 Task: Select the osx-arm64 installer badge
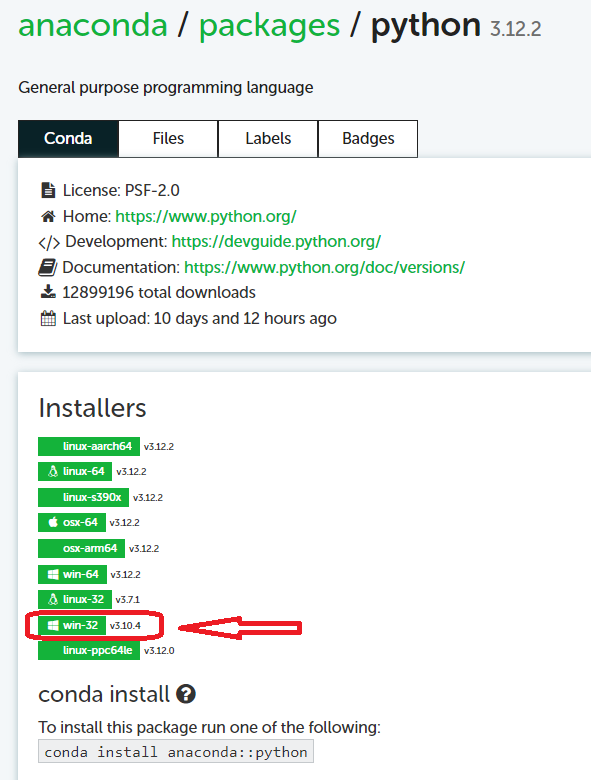81,548
